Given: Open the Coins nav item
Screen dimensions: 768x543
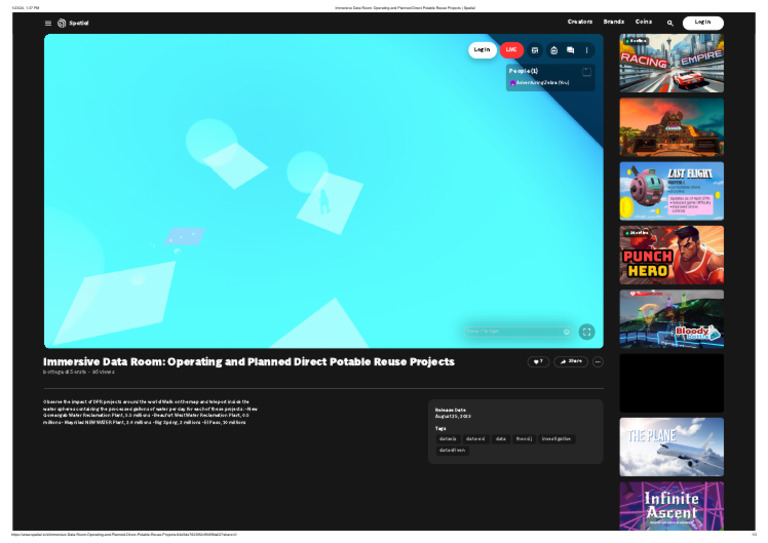Looking at the screenshot, I should [644, 22].
